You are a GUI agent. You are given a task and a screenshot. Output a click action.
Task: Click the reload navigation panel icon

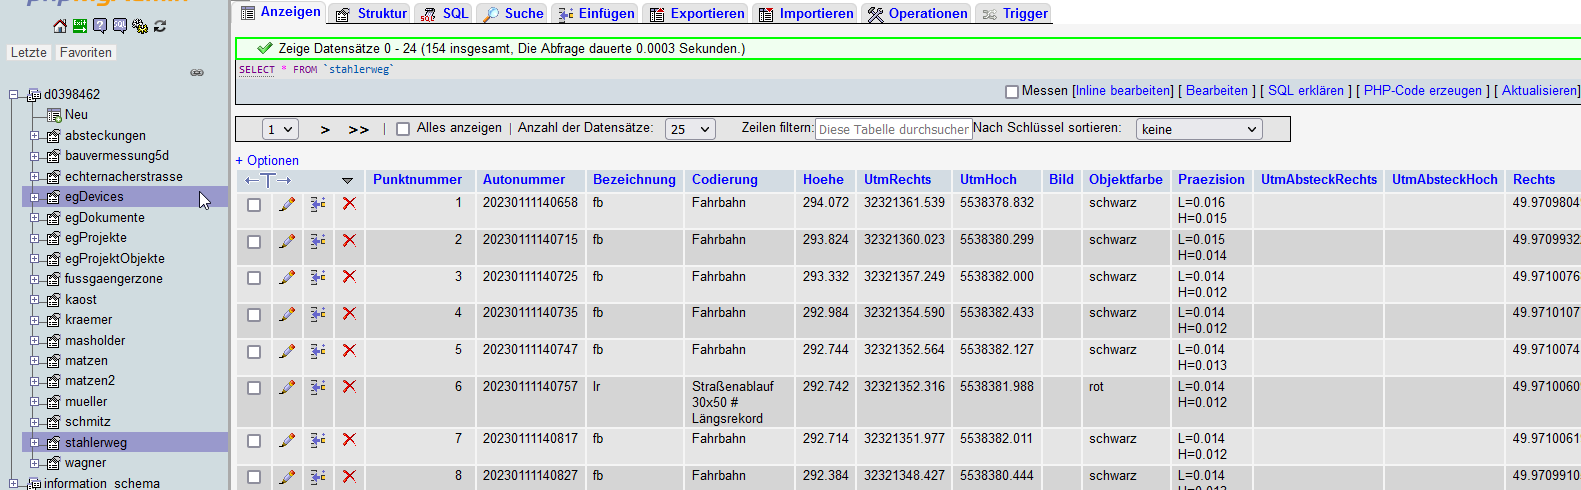160,26
